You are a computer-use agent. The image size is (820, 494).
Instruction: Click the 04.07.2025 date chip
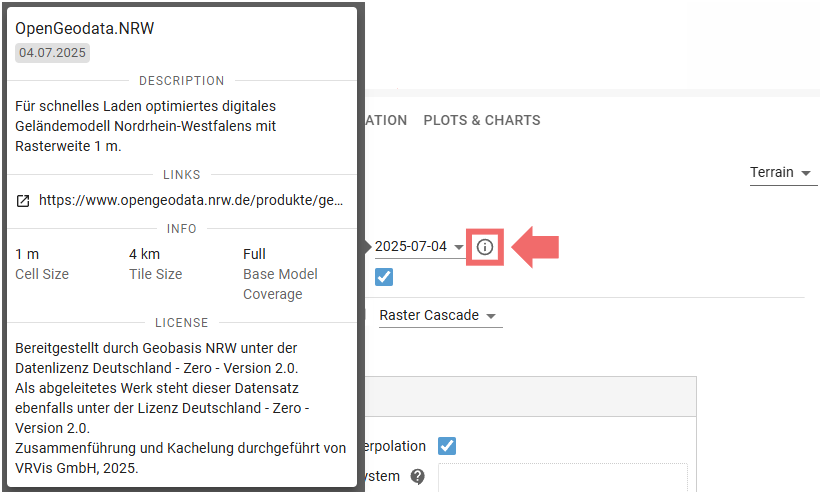pyautogui.click(x=52, y=53)
